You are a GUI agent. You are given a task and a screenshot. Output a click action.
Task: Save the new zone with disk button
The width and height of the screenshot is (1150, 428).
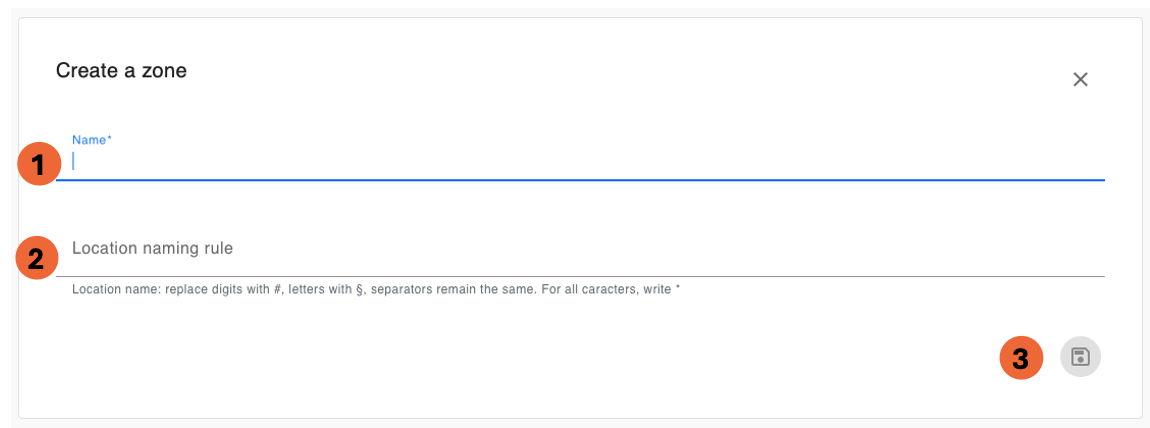[1080, 357]
